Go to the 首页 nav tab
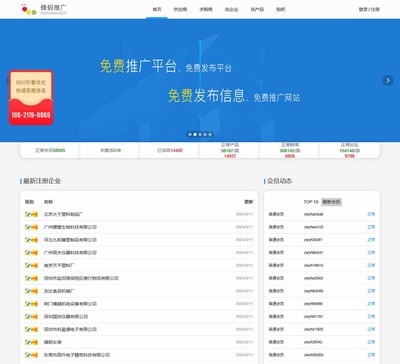The width and height of the screenshot is (400, 364). (157, 9)
